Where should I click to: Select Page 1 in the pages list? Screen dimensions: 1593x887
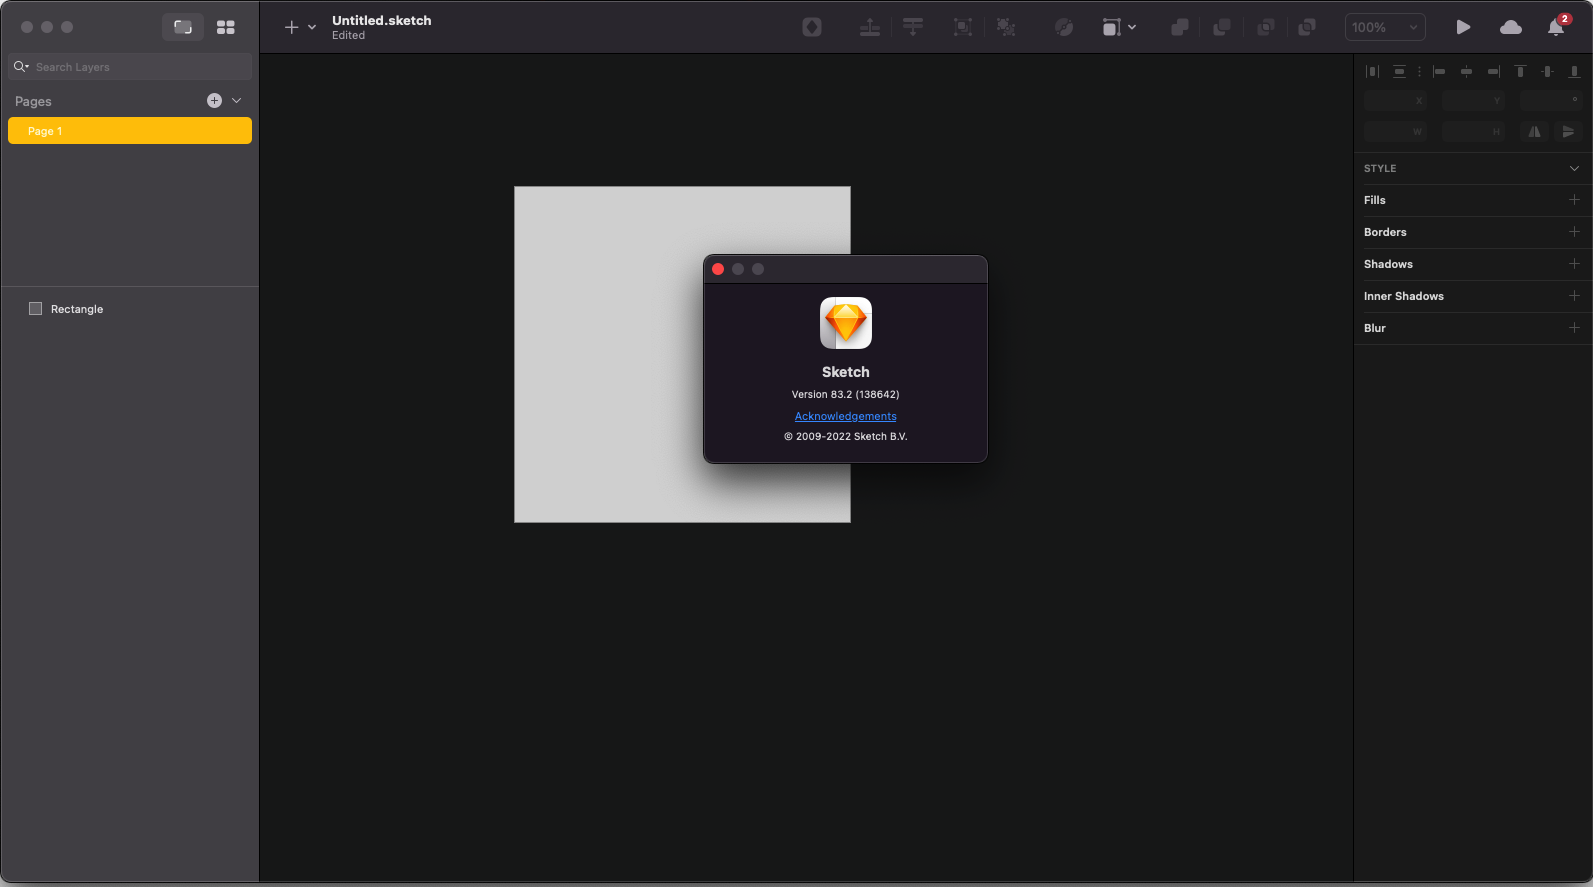(130, 131)
